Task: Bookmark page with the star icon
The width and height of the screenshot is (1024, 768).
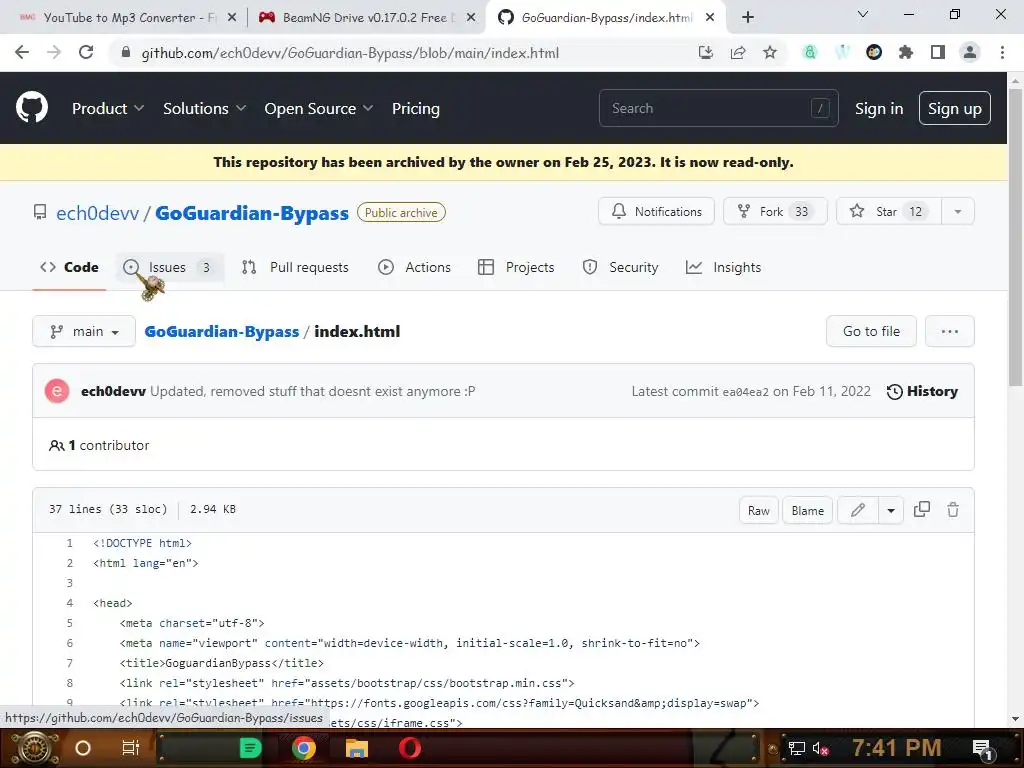Action: click(x=770, y=53)
